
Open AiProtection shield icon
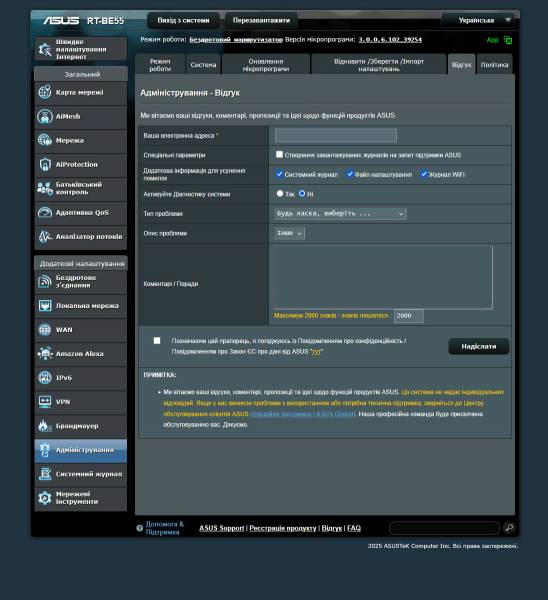(x=45, y=165)
